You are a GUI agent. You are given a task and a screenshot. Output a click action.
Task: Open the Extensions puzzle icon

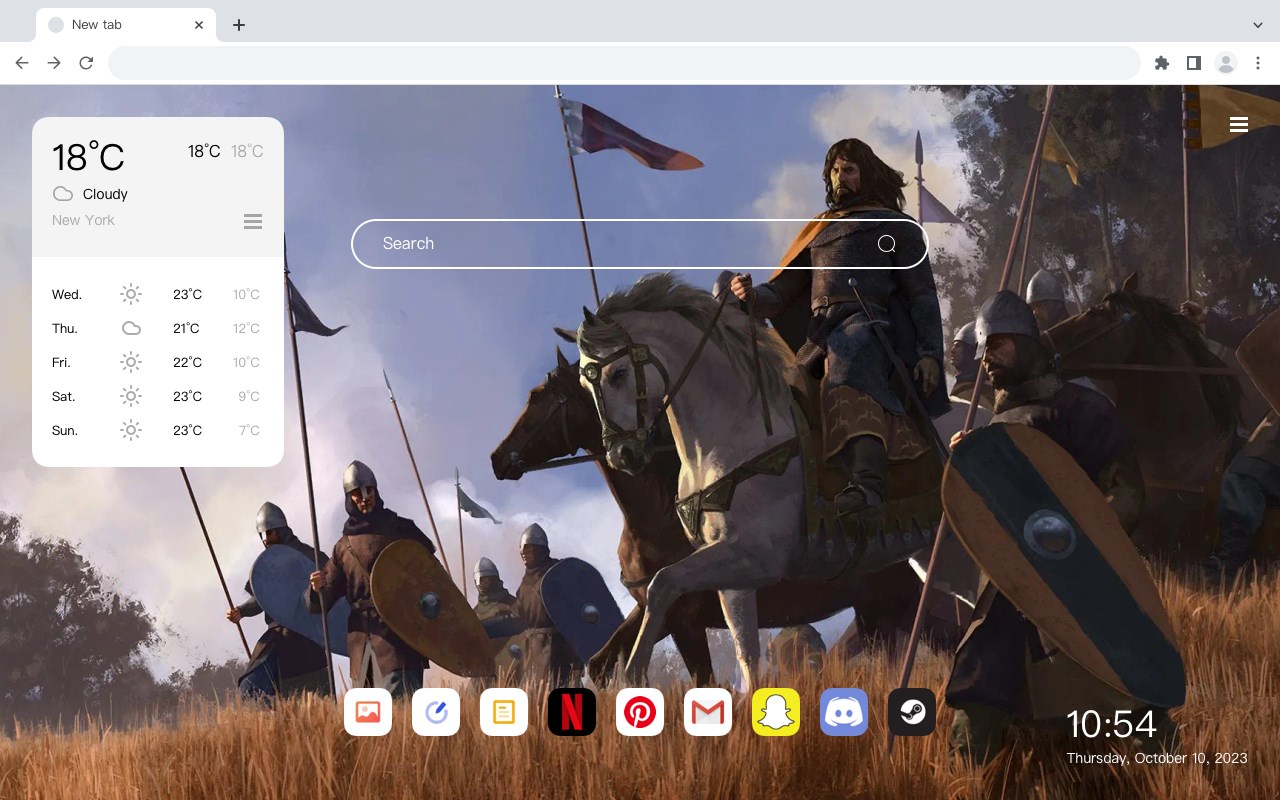(x=1162, y=63)
